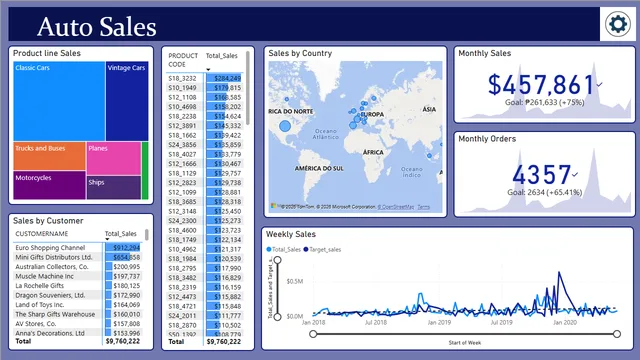Sort by CUSTOMERNAME column header

(42, 234)
